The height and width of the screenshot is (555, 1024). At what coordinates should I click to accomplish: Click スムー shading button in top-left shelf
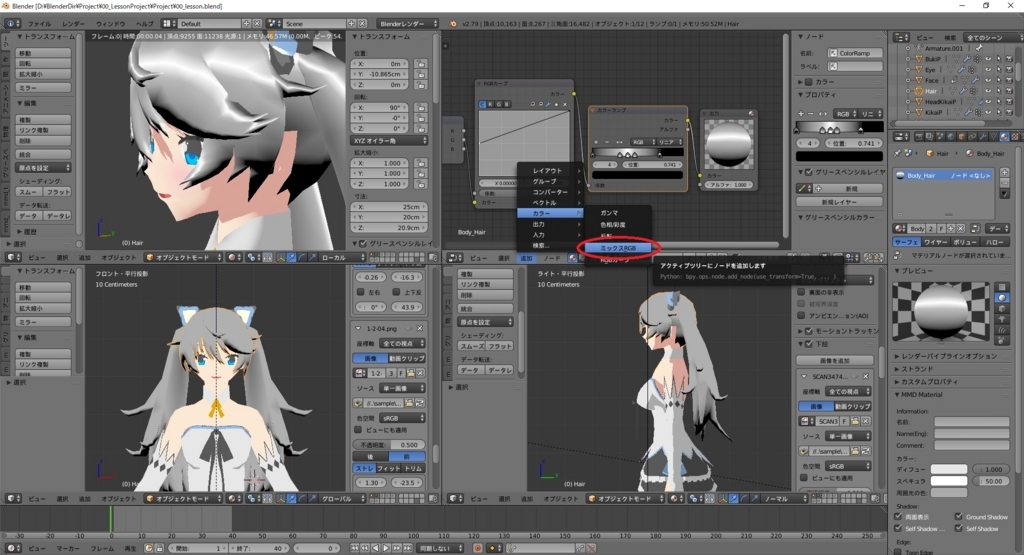[x=29, y=192]
